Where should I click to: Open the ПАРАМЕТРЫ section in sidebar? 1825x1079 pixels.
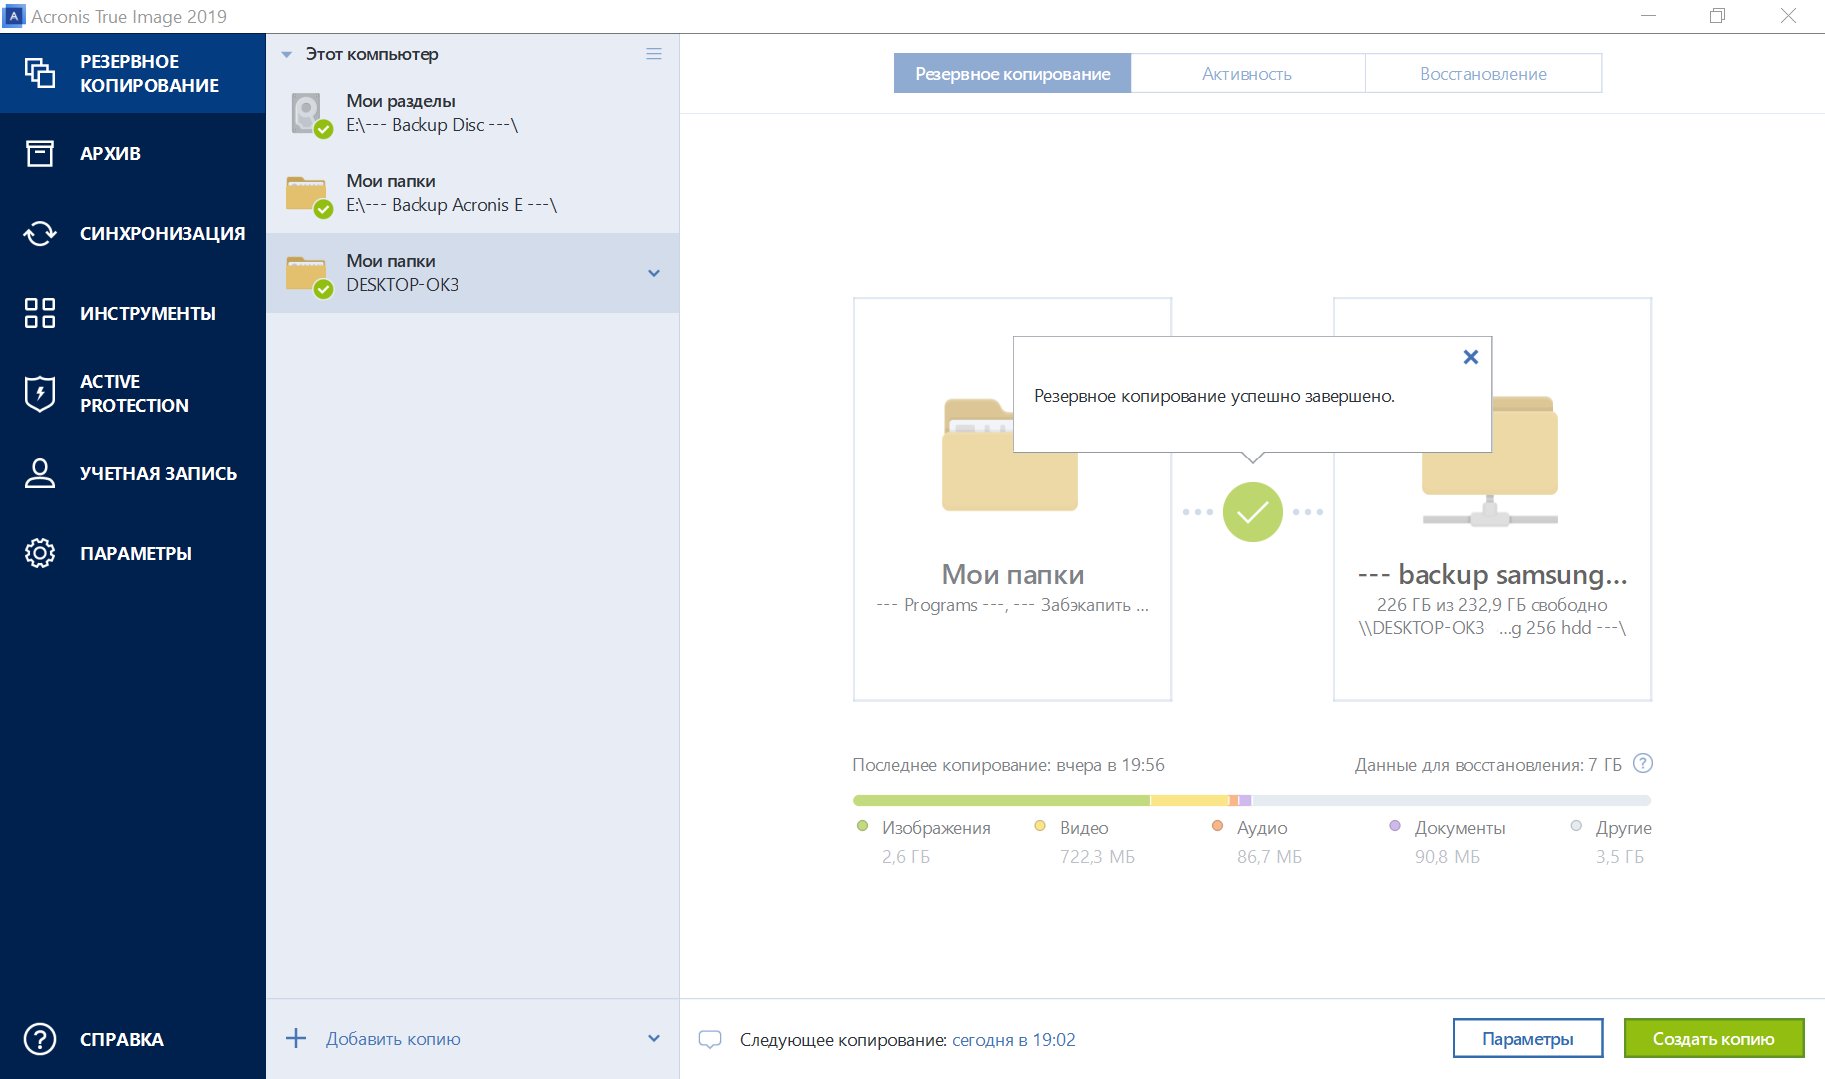(133, 553)
